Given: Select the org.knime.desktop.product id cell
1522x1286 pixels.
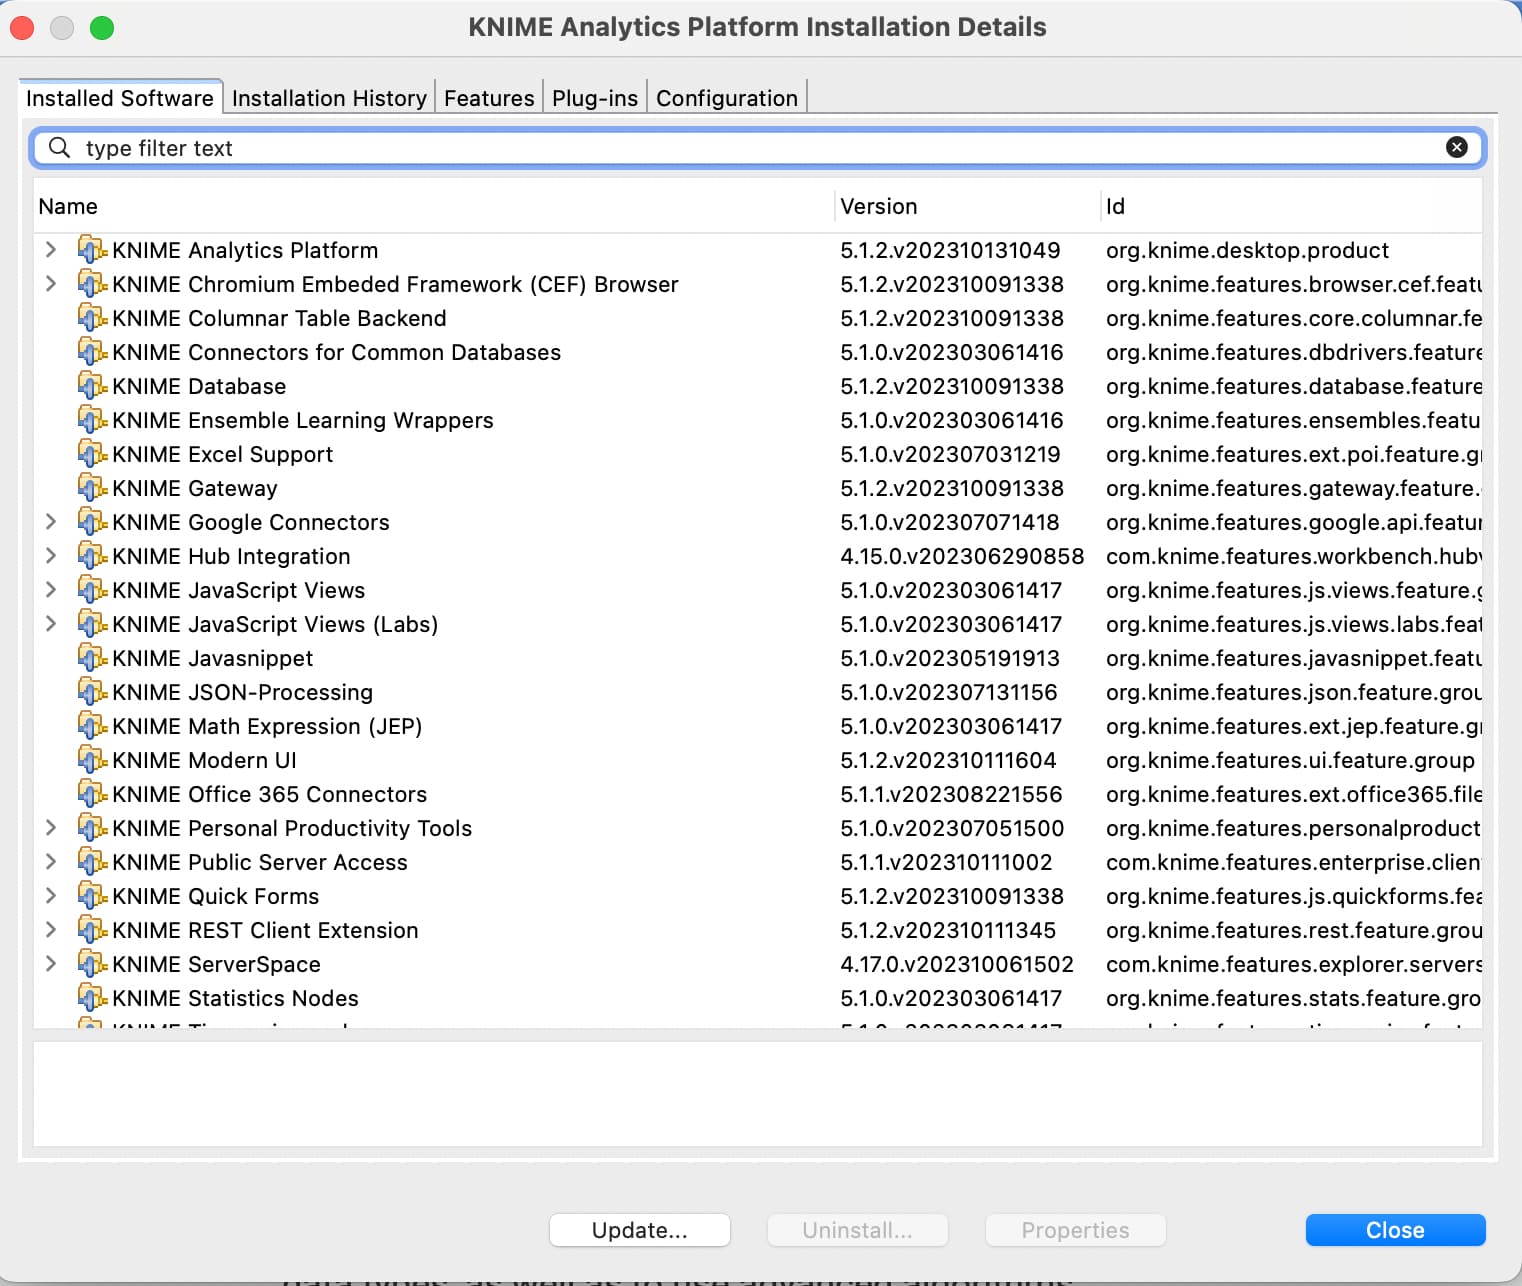Looking at the screenshot, I should point(1247,250).
